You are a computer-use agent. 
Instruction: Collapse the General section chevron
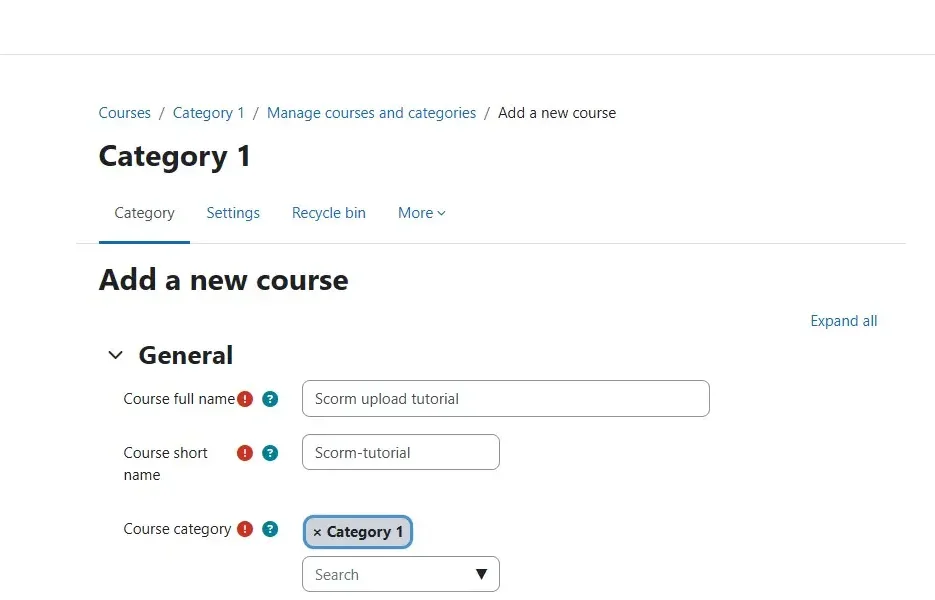[x=116, y=355]
